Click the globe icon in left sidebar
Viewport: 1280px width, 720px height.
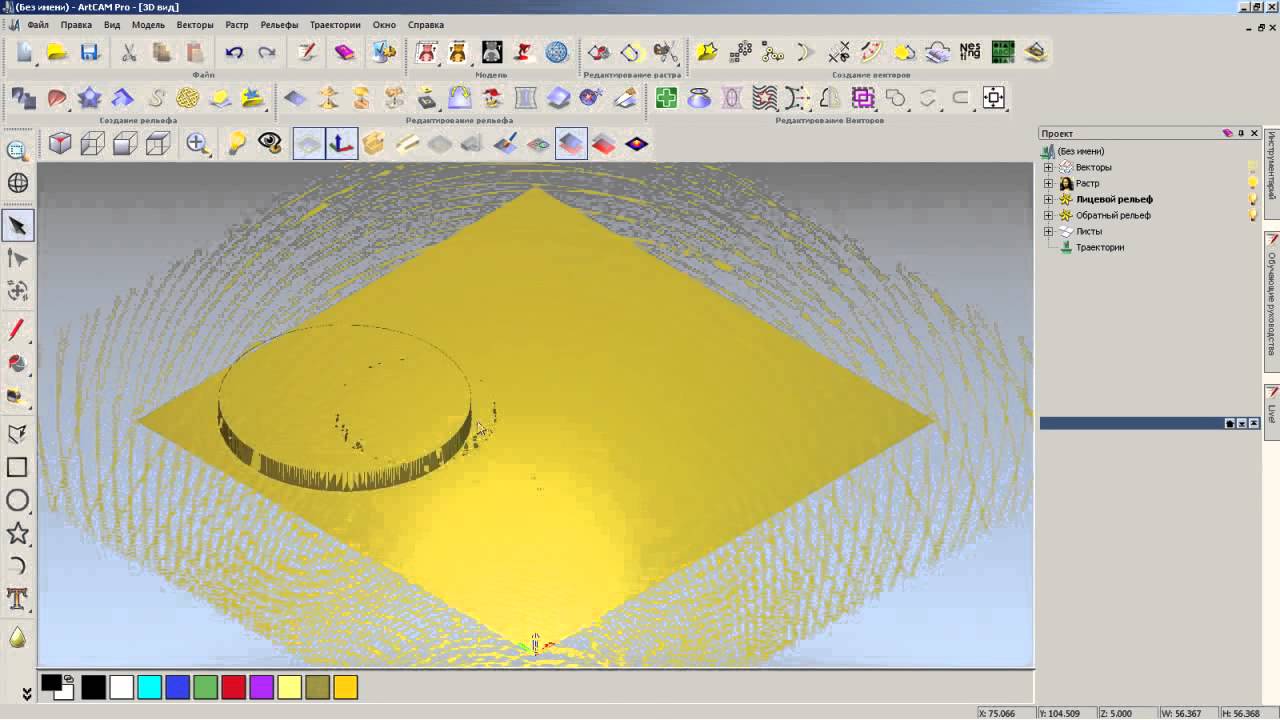click(x=18, y=183)
